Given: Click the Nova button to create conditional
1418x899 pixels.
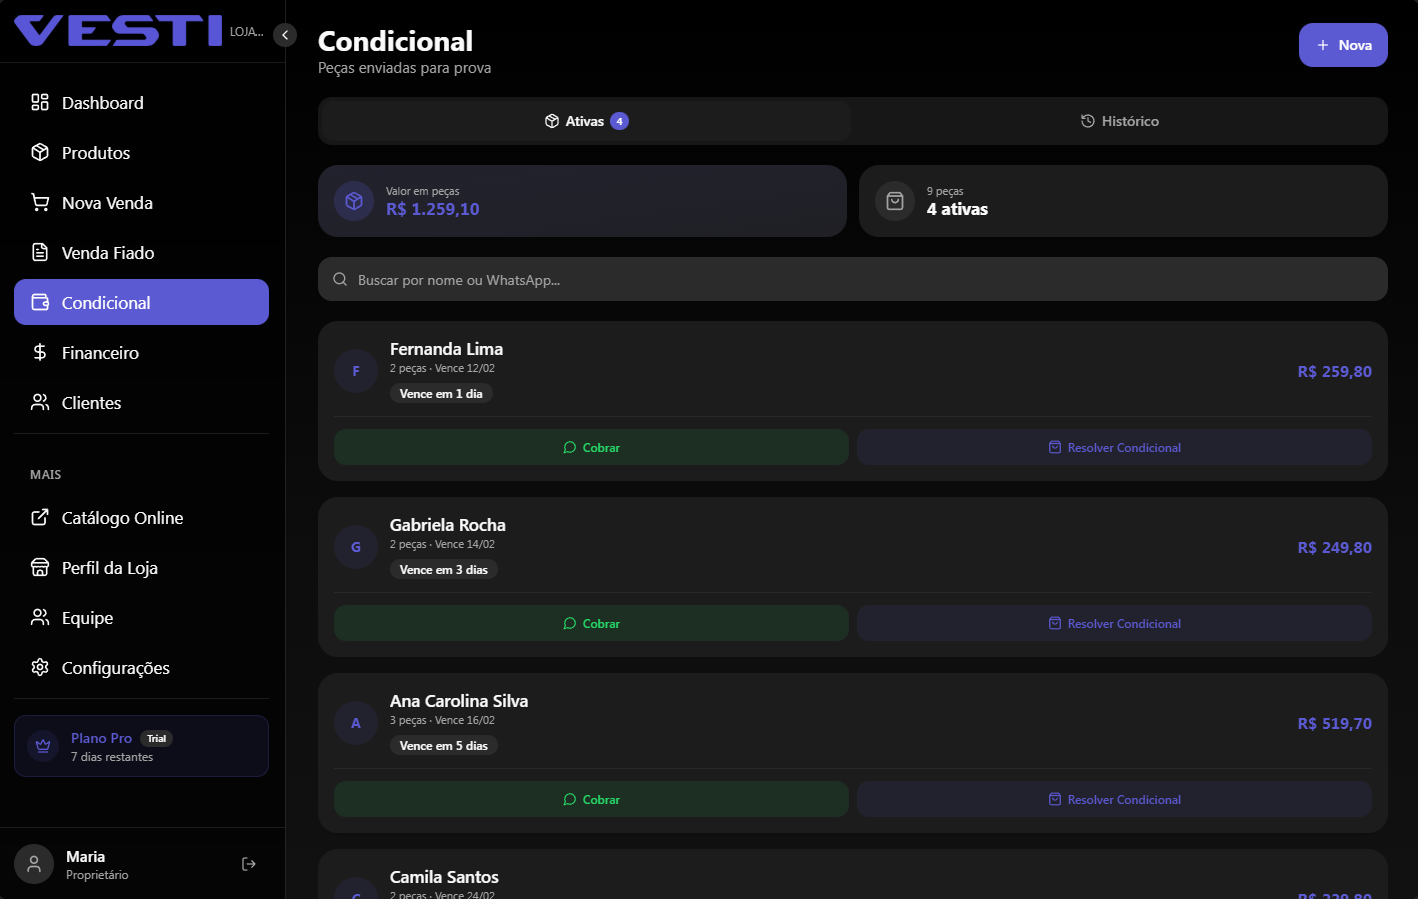Looking at the screenshot, I should point(1343,44).
